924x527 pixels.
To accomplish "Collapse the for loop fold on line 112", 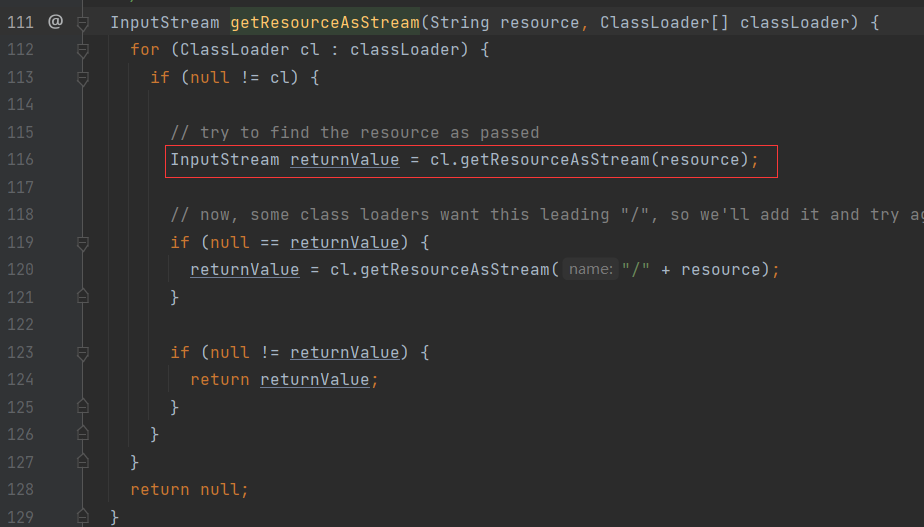I will pyautogui.click(x=82, y=50).
